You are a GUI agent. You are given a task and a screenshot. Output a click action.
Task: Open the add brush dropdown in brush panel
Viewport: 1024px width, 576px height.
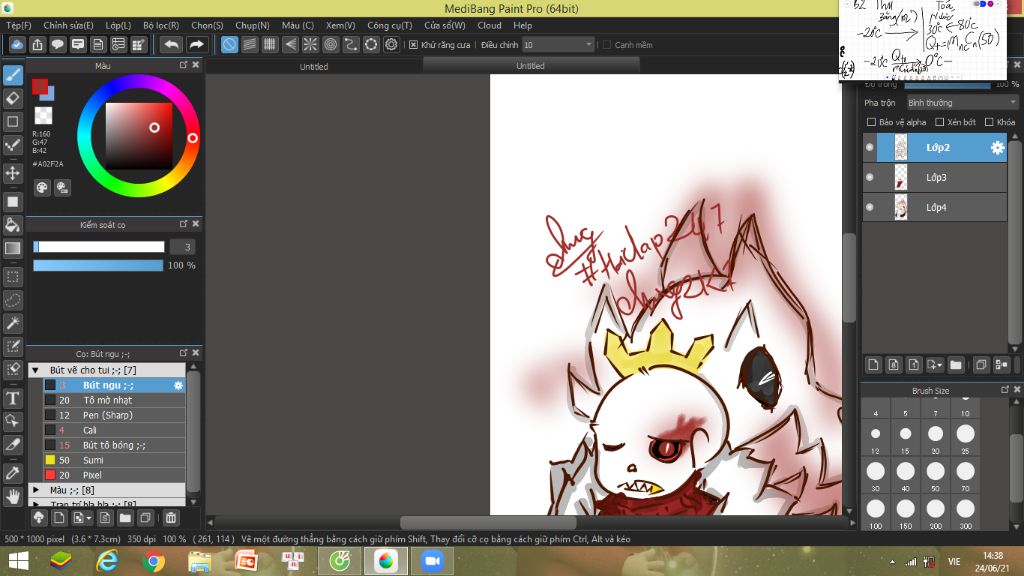pyautogui.click(x=82, y=518)
